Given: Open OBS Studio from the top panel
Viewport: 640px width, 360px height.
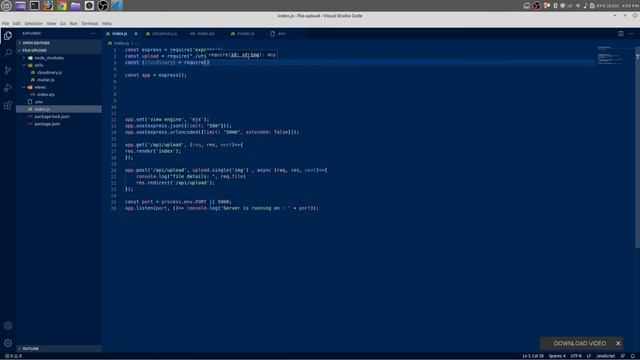Looking at the screenshot, I should (x=103, y=6).
